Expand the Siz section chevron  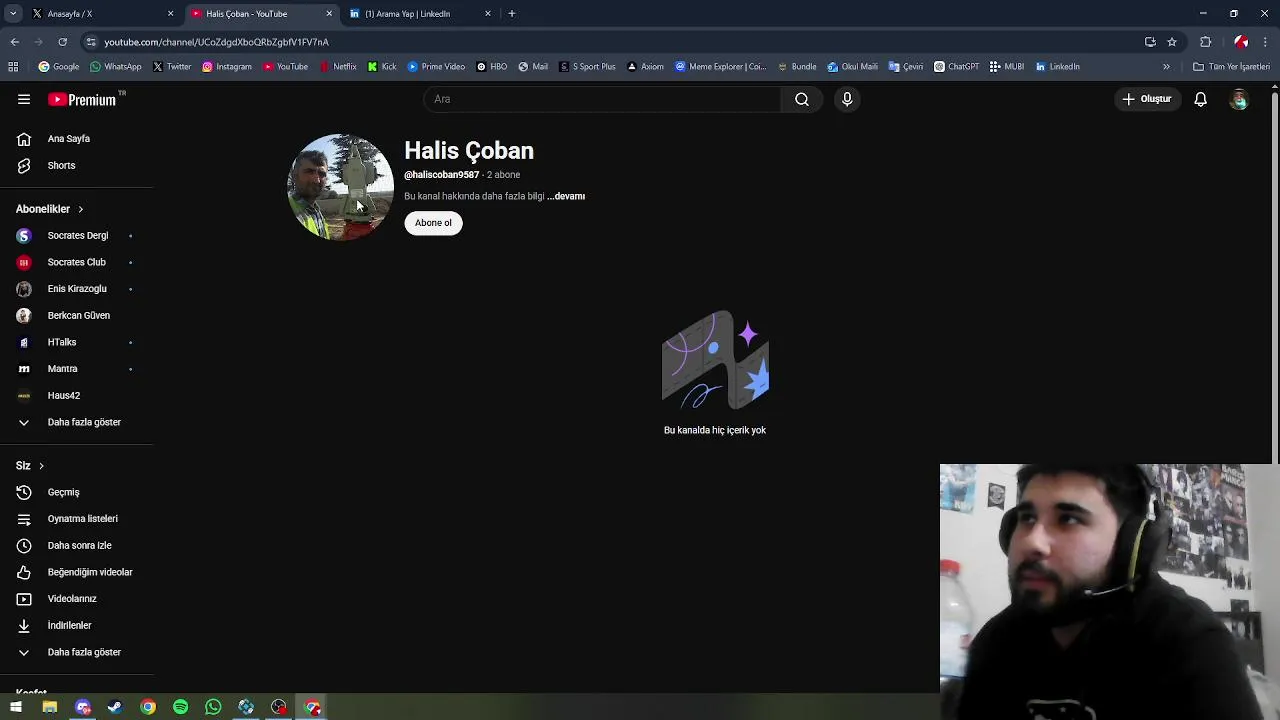point(41,466)
